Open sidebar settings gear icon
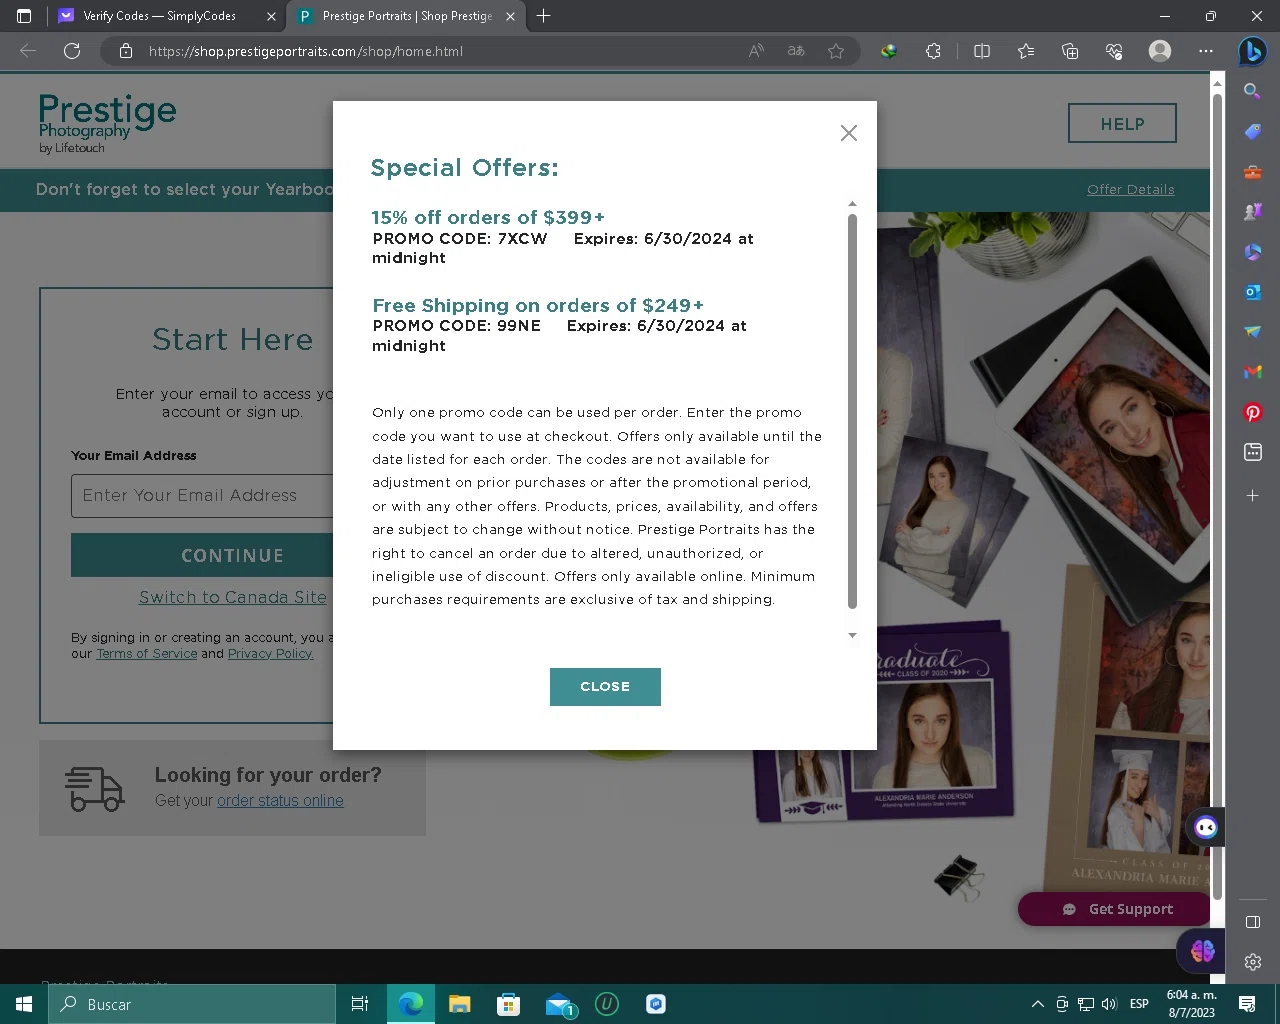The image size is (1280, 1024). point(1252,962)
